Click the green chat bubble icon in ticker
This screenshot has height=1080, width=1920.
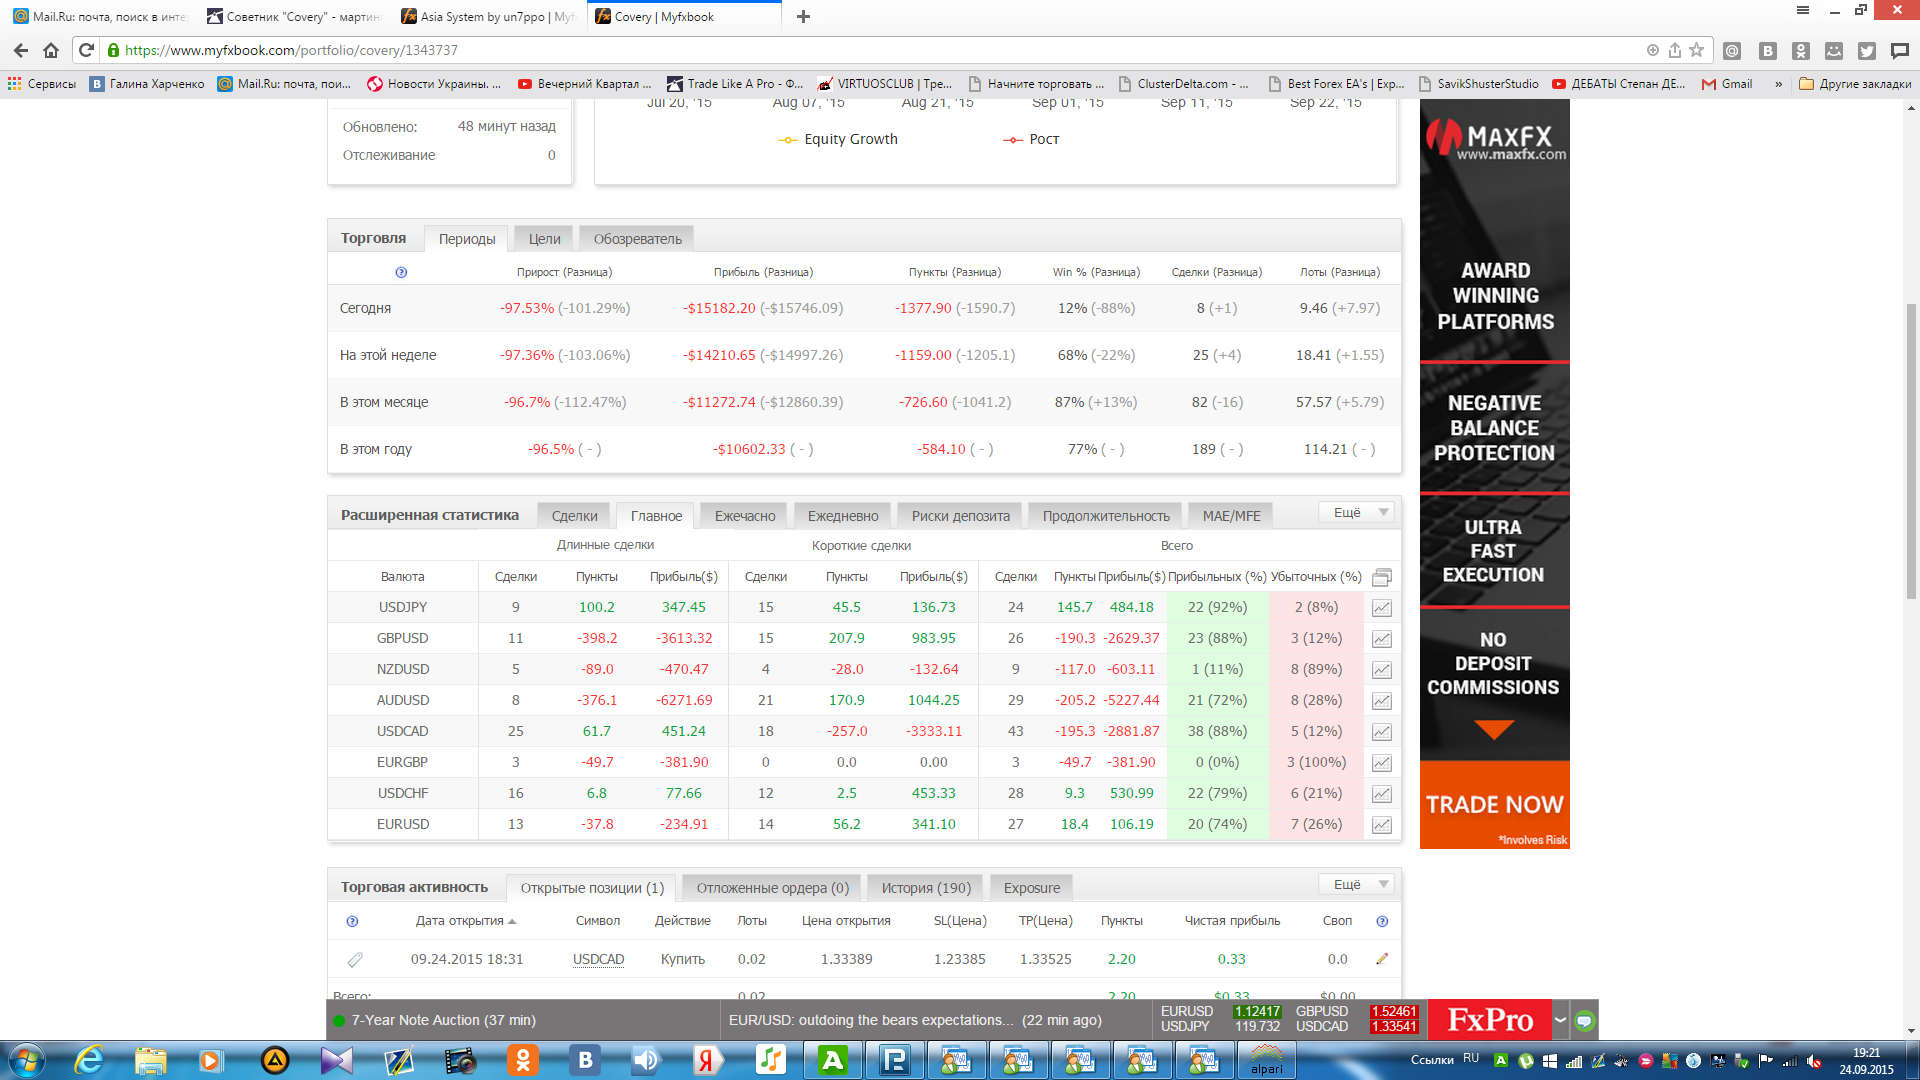[x=1585, y=1021]
